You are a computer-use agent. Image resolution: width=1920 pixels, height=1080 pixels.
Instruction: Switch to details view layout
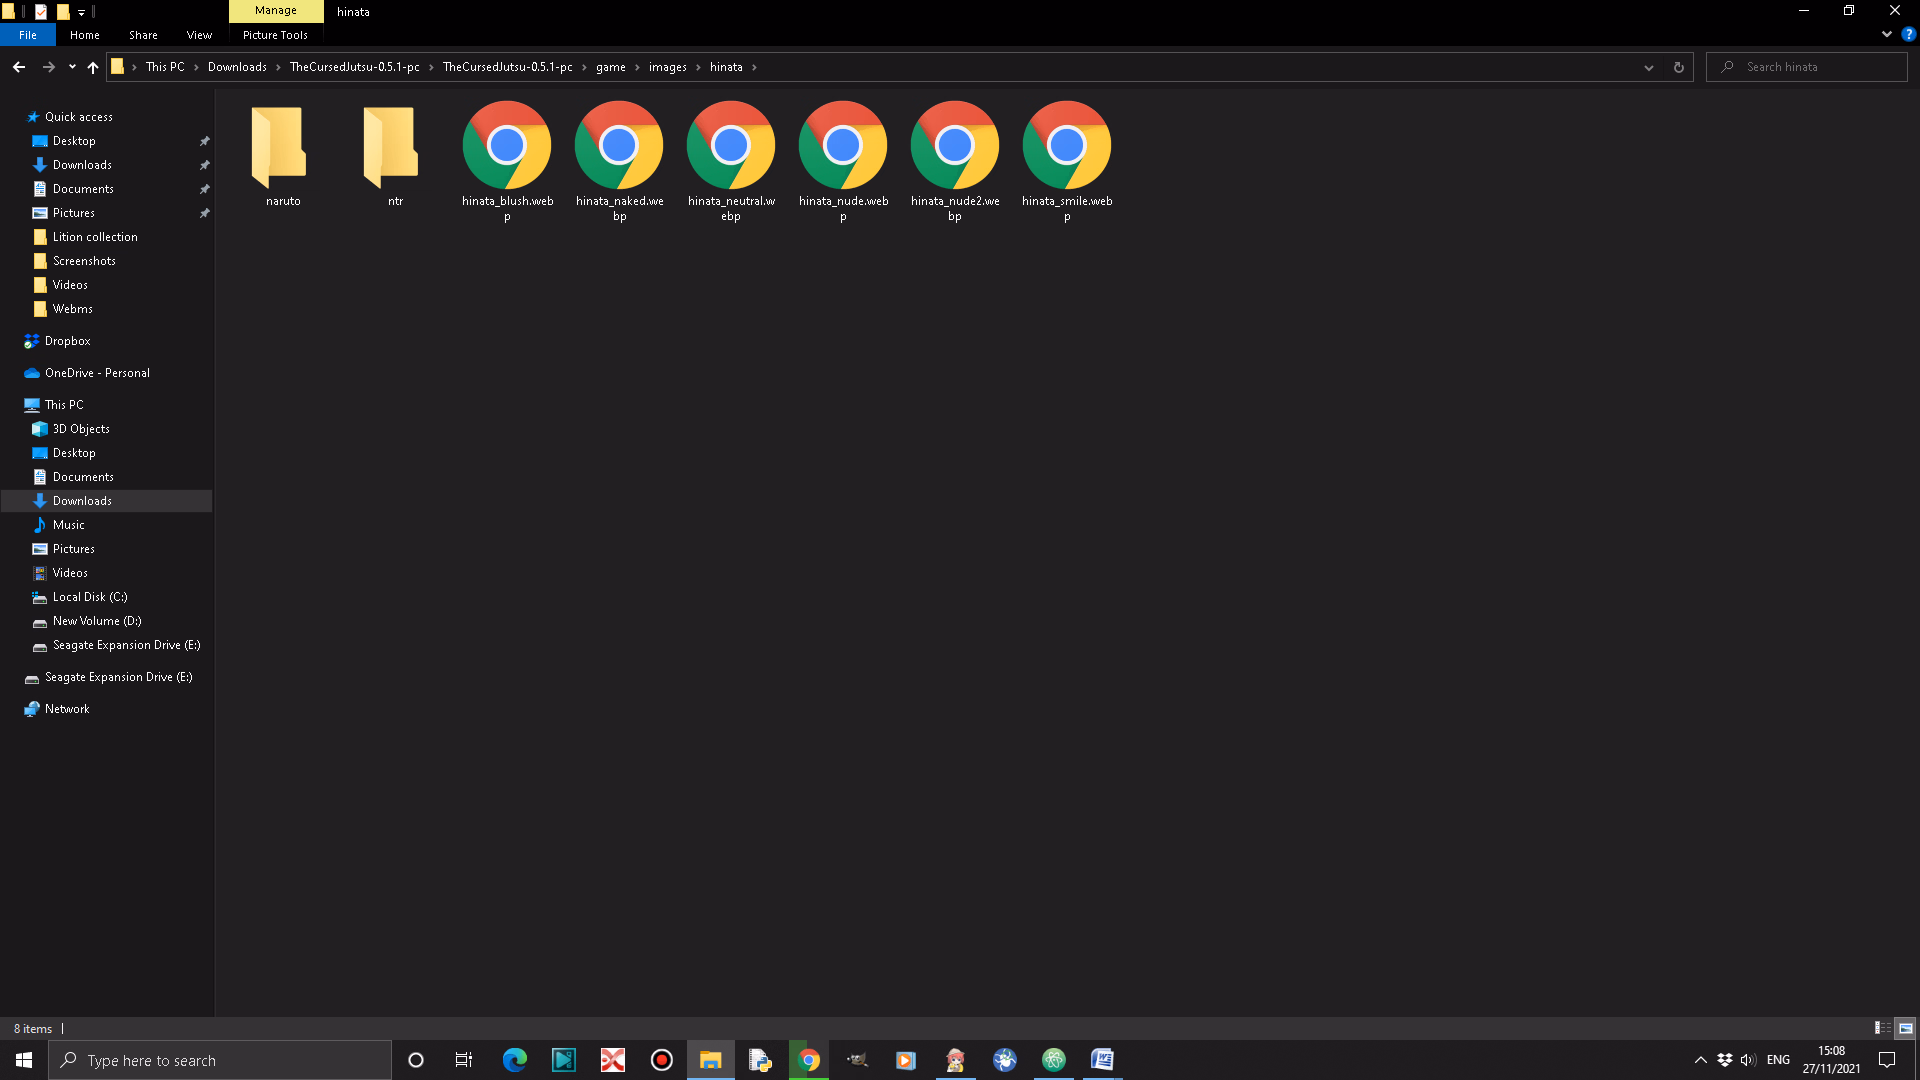click(x=1882, y=1028)
